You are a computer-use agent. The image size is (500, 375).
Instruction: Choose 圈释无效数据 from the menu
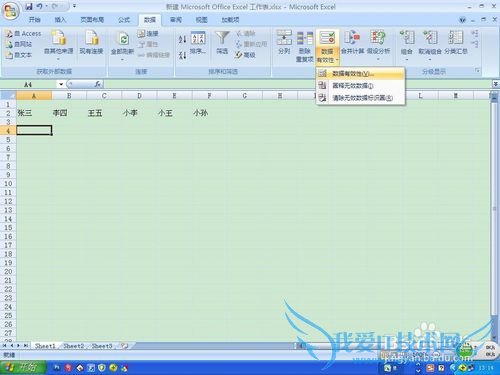click(x=360, y=86)
